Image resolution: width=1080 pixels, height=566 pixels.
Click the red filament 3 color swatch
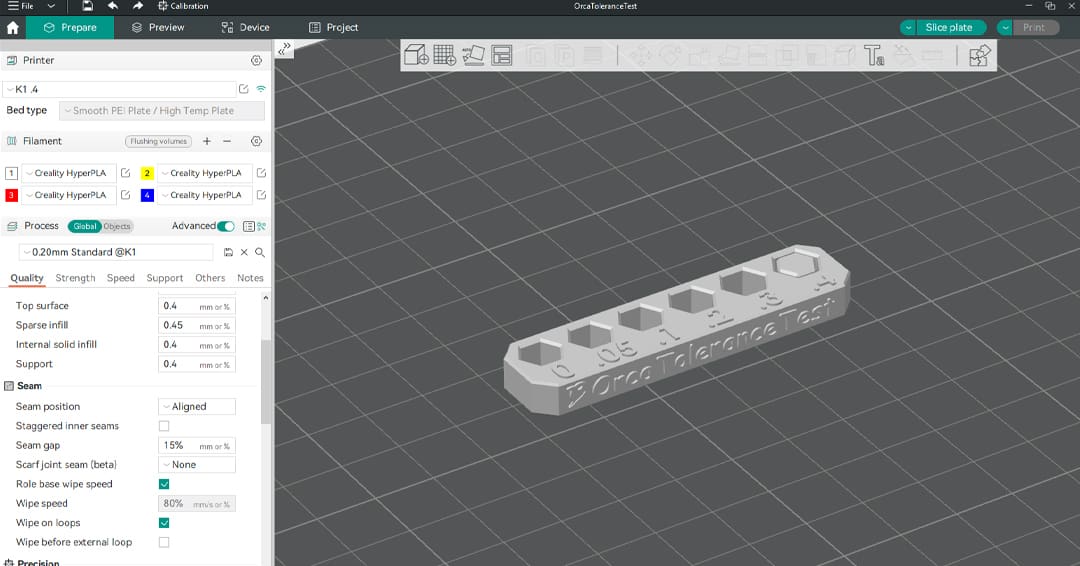click(11, 196)
